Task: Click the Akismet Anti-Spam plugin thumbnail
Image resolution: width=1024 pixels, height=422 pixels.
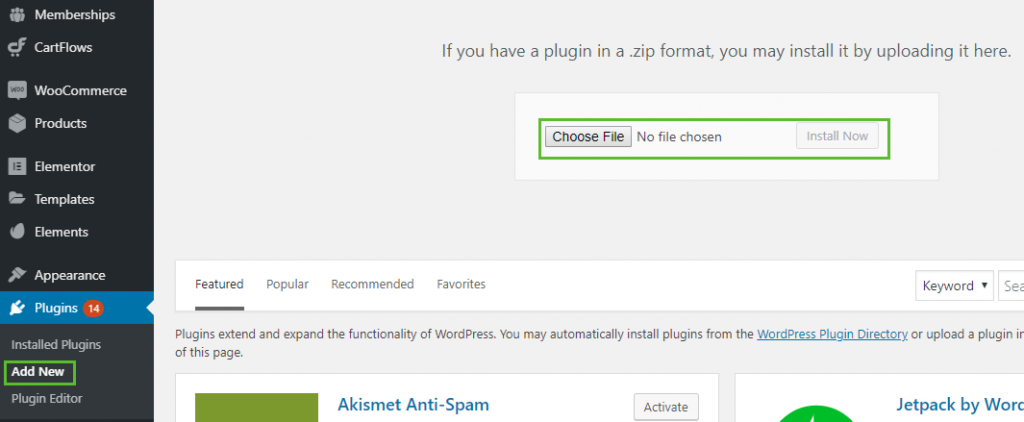Action: pos(256,408)
